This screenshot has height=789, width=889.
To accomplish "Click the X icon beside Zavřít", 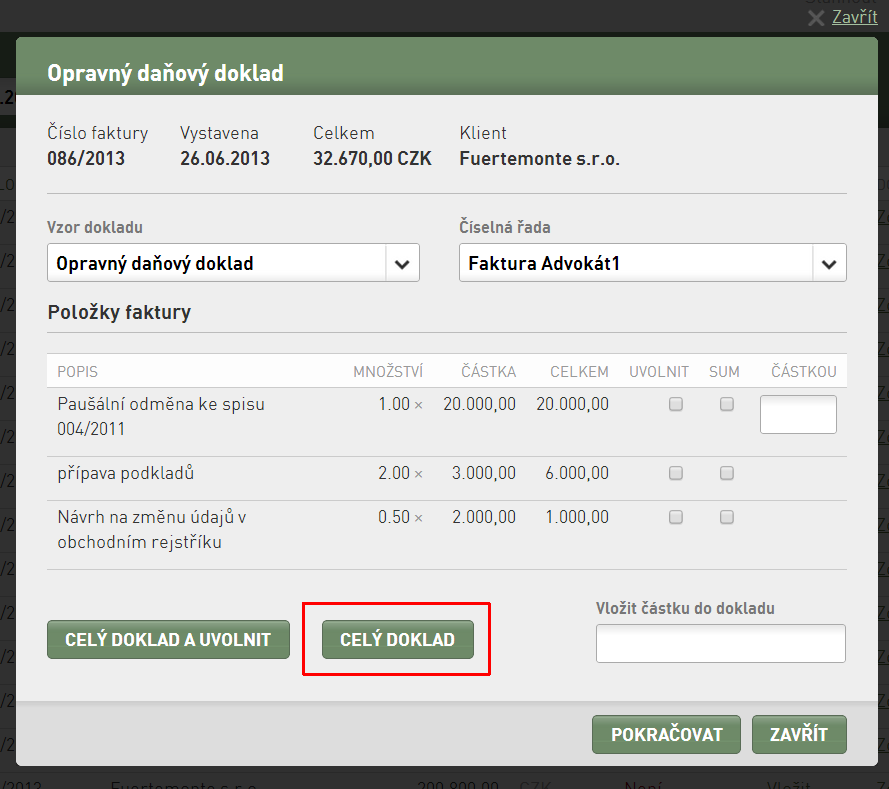I will [x=816, y=18].
